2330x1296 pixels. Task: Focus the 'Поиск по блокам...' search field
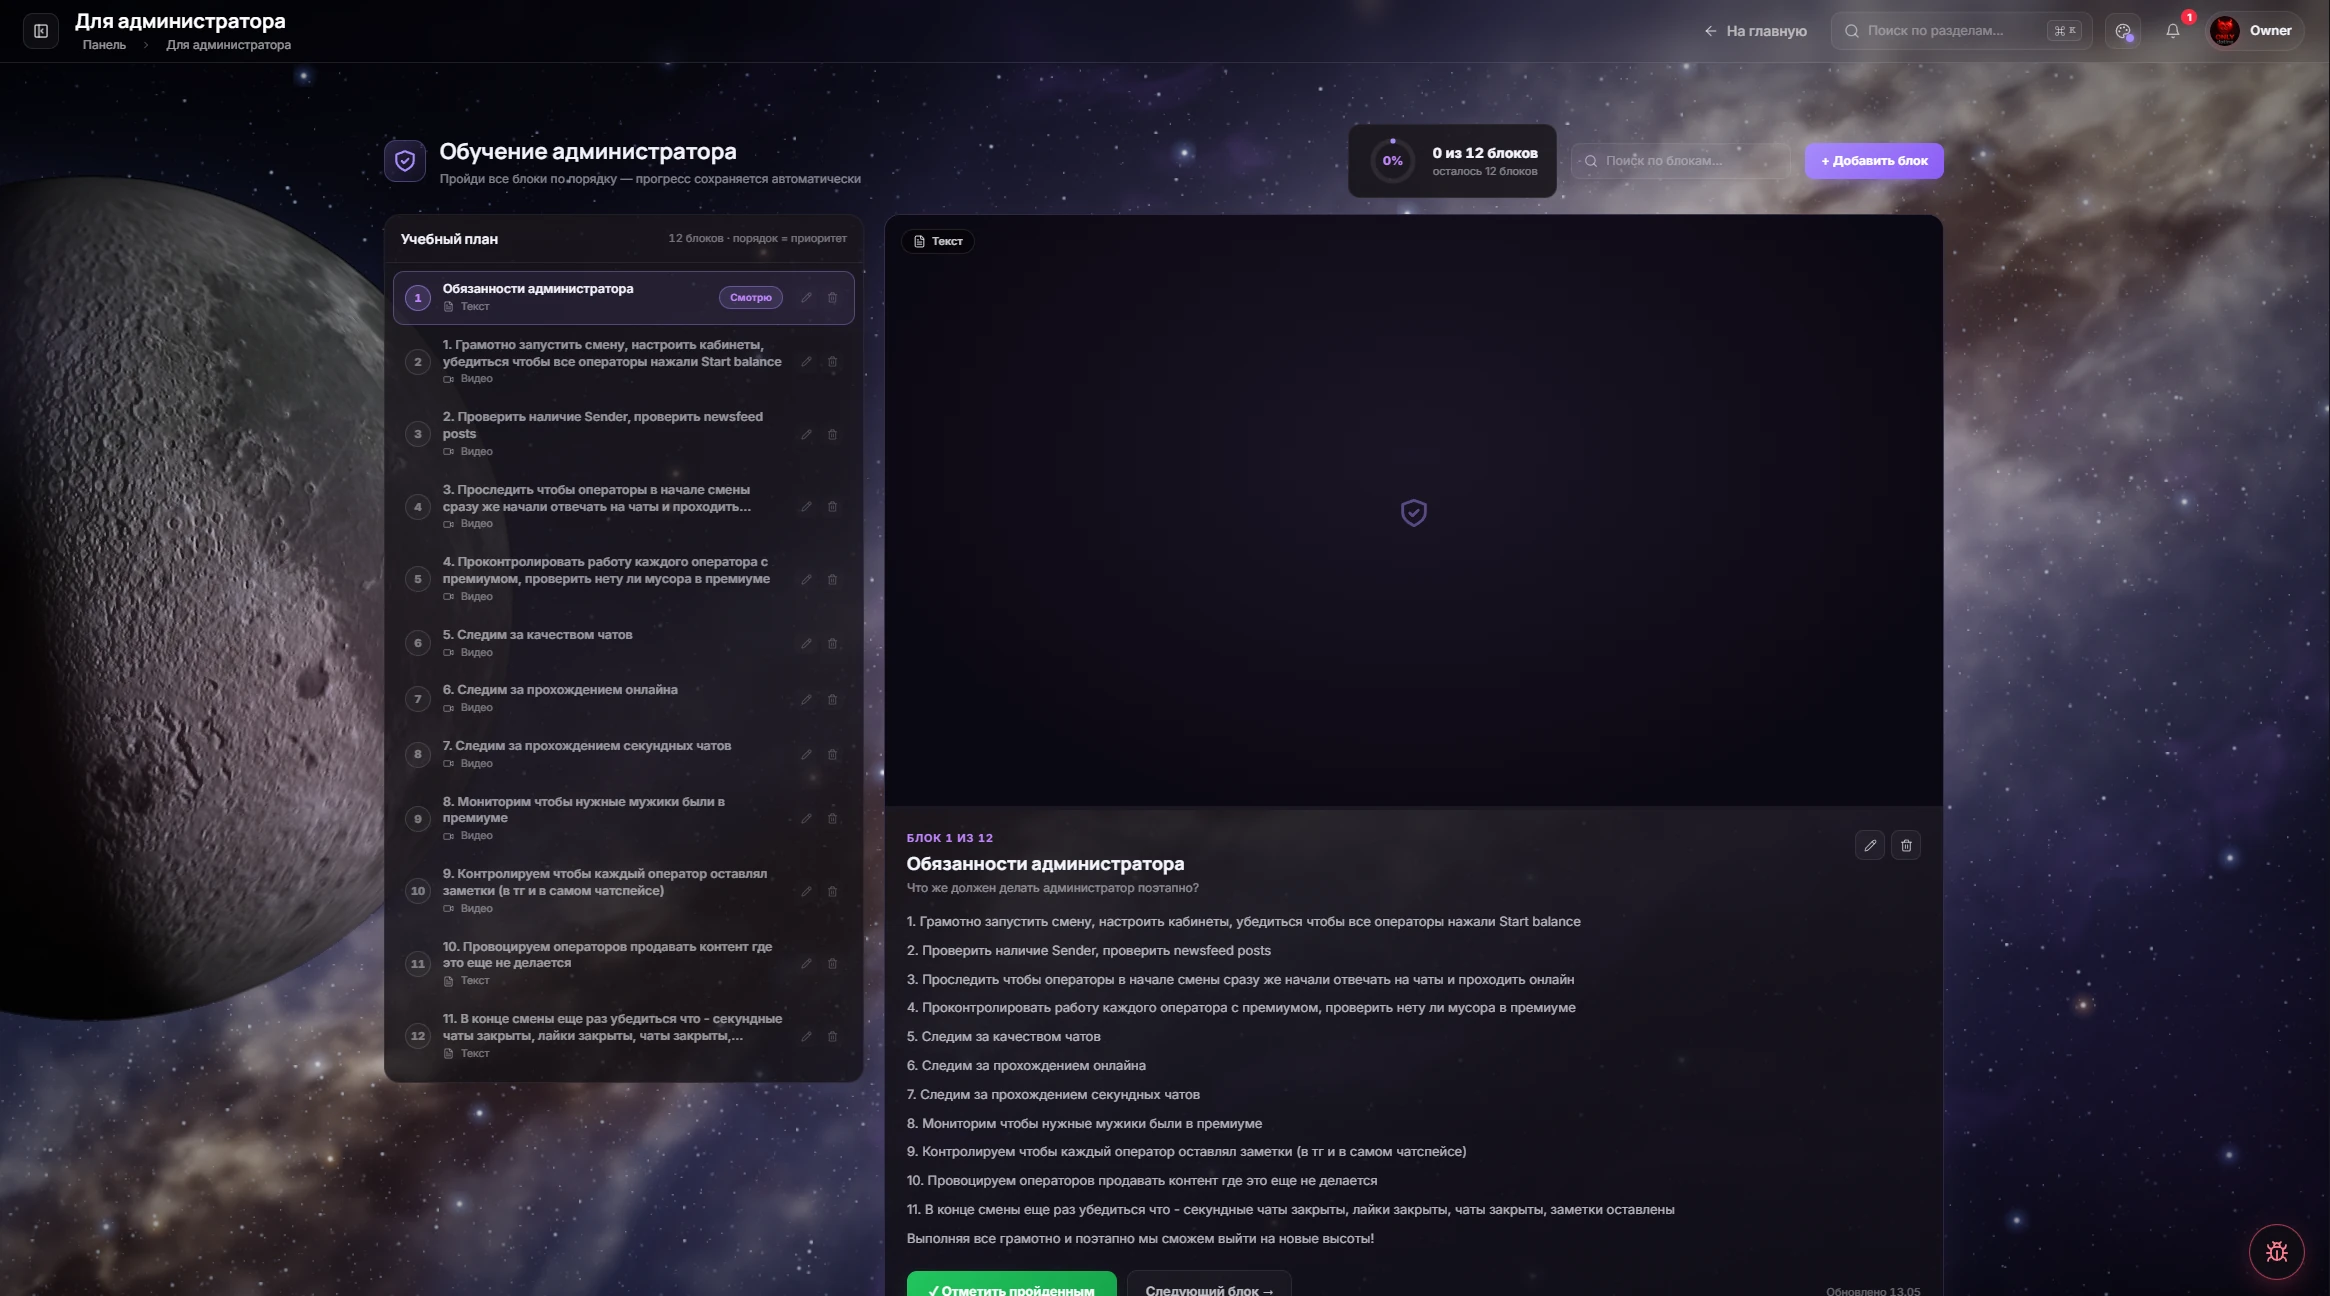pos(1680,161)
